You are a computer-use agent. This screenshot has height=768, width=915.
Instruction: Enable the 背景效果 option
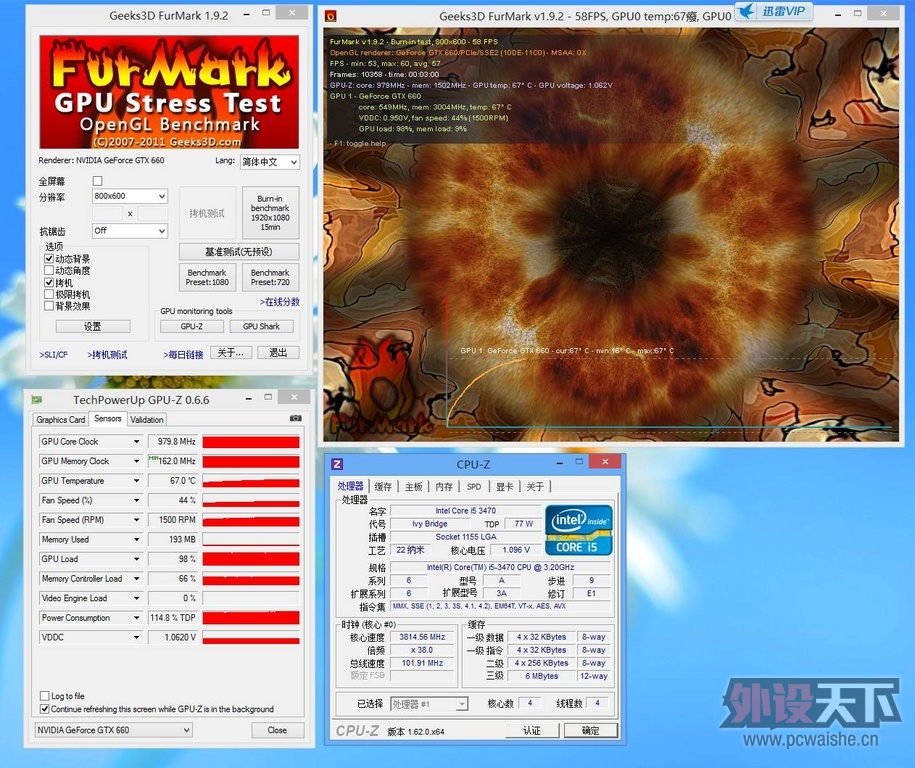click(x=49, y=306)
